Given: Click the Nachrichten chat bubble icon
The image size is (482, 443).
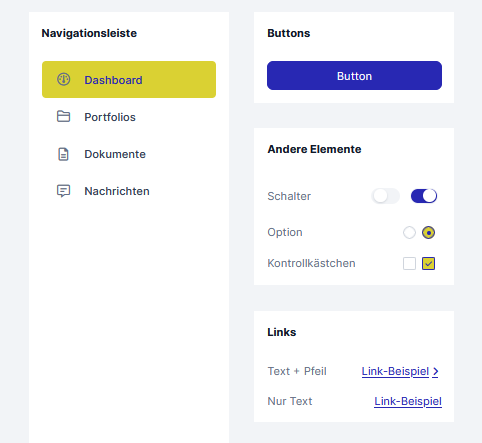Looking at the screenshot, I should tap(63, 191).
